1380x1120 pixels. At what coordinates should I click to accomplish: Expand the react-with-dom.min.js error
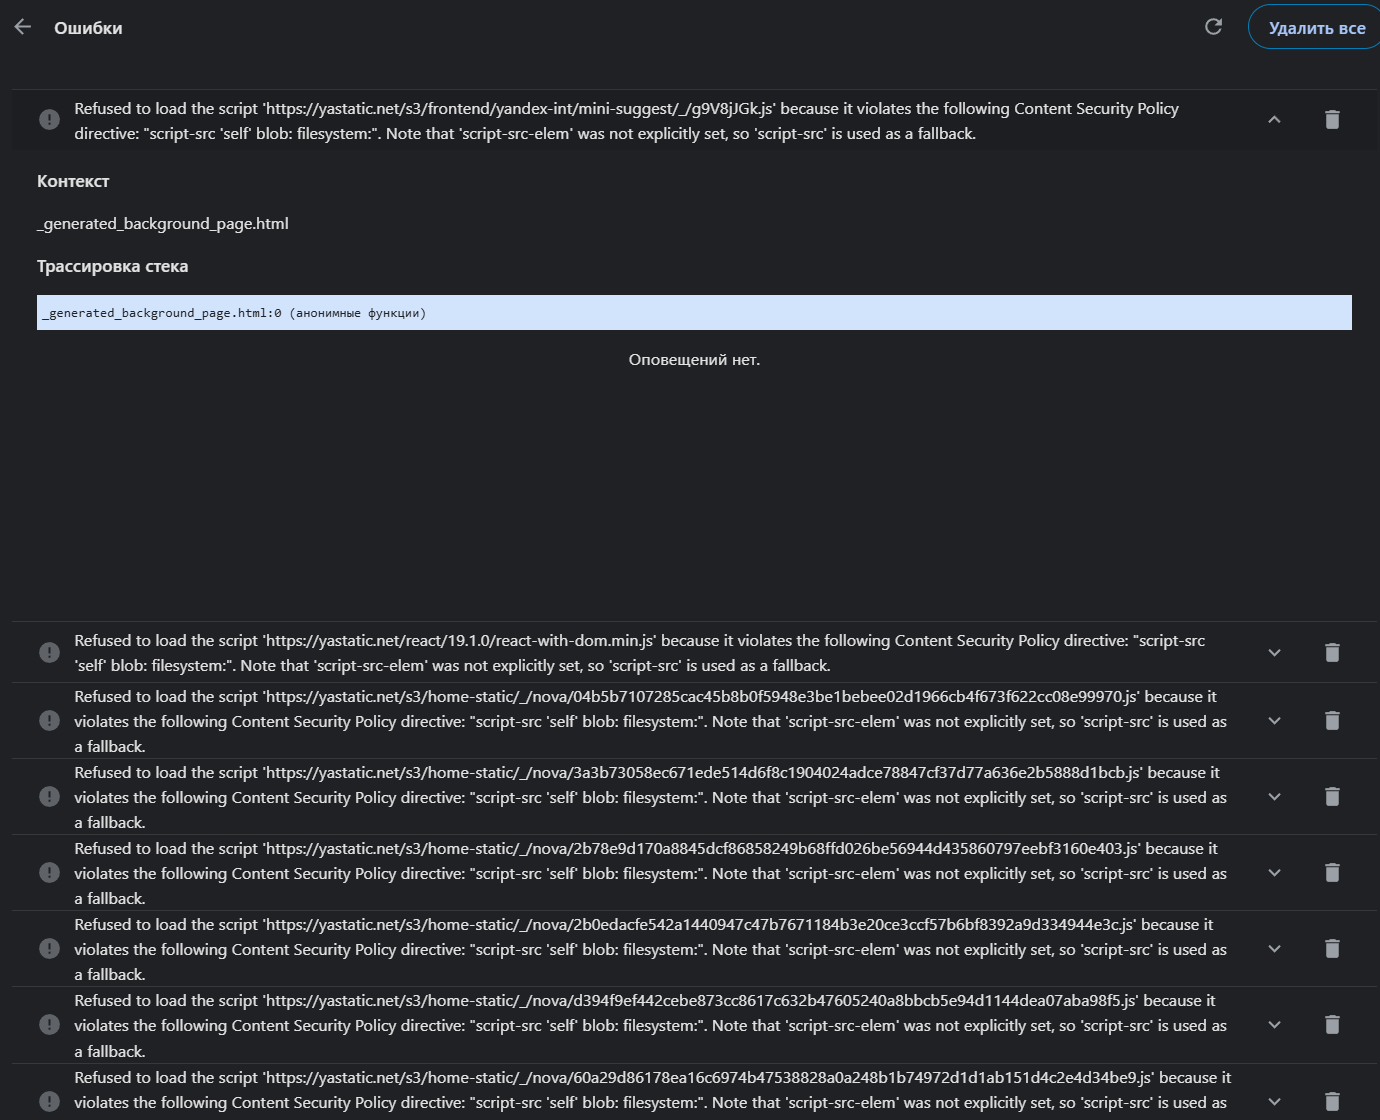(x=1274, y=653)
